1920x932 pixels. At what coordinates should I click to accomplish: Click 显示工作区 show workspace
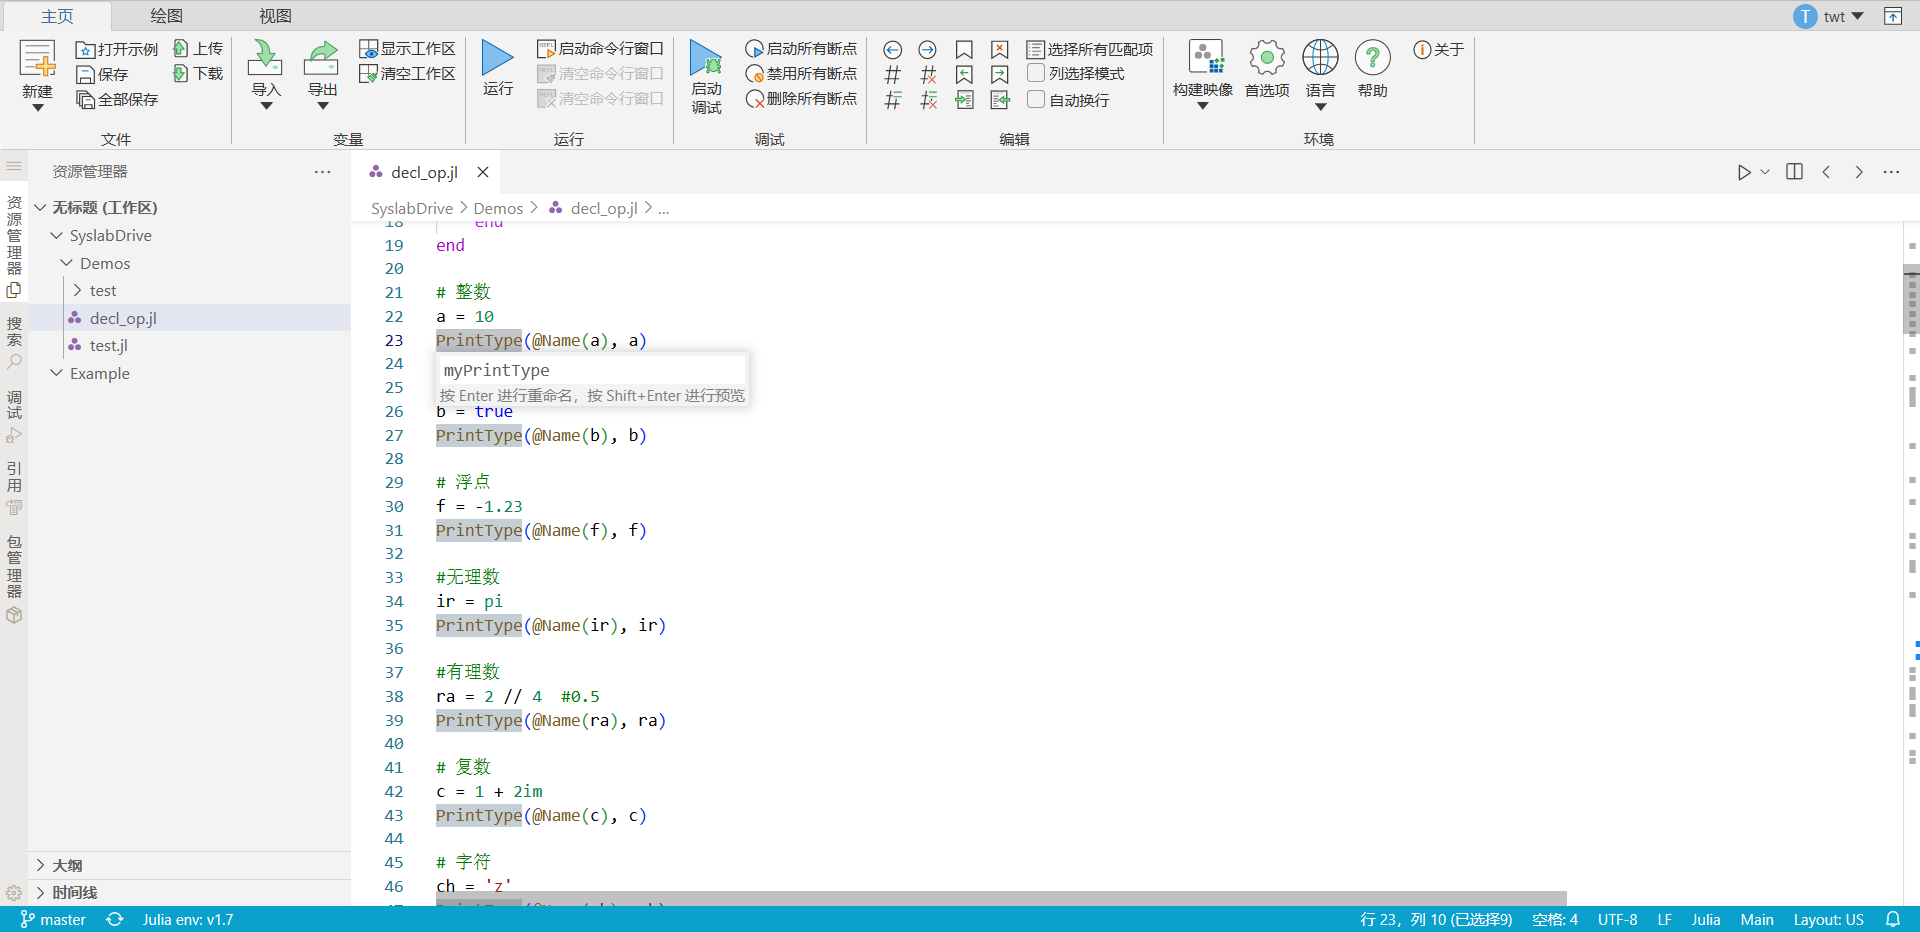407,48
